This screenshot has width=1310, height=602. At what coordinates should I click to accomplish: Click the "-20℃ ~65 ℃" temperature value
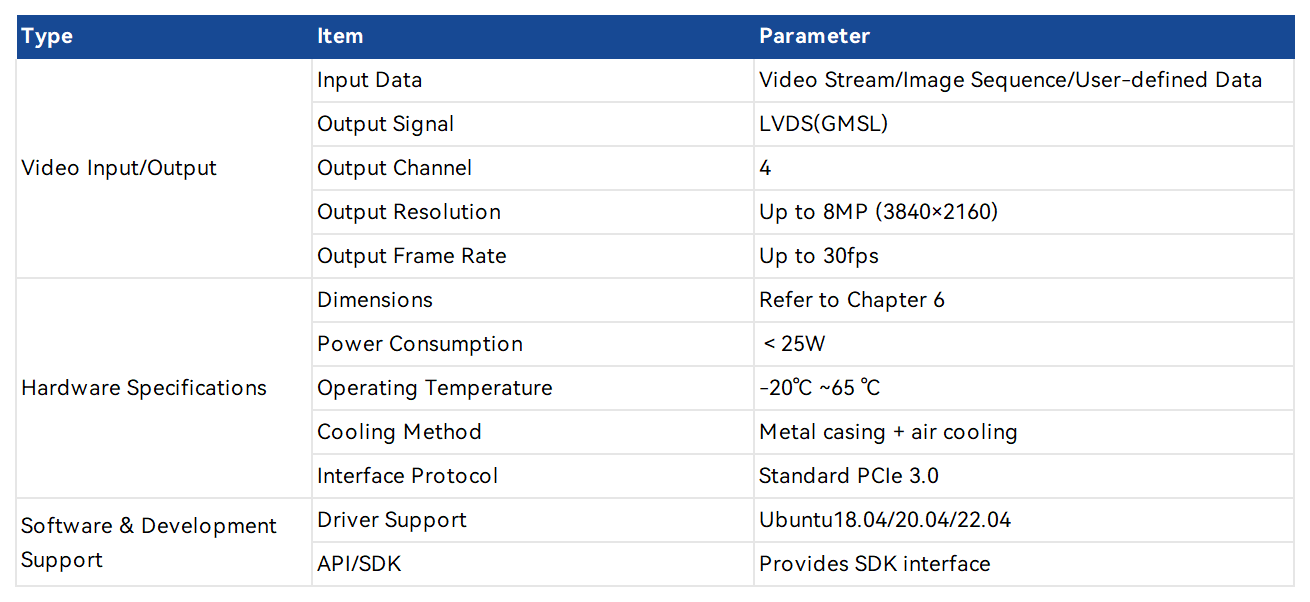820,388
